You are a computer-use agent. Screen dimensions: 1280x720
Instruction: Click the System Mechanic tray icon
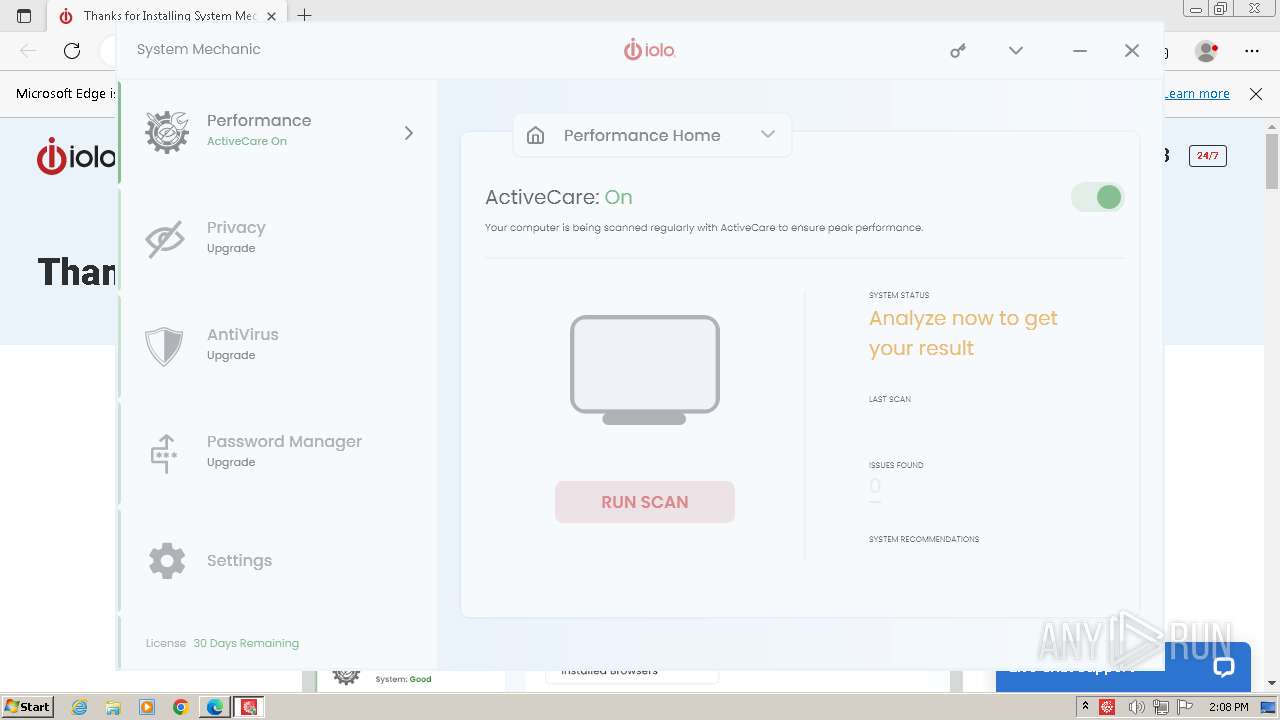click(1107, 707)
